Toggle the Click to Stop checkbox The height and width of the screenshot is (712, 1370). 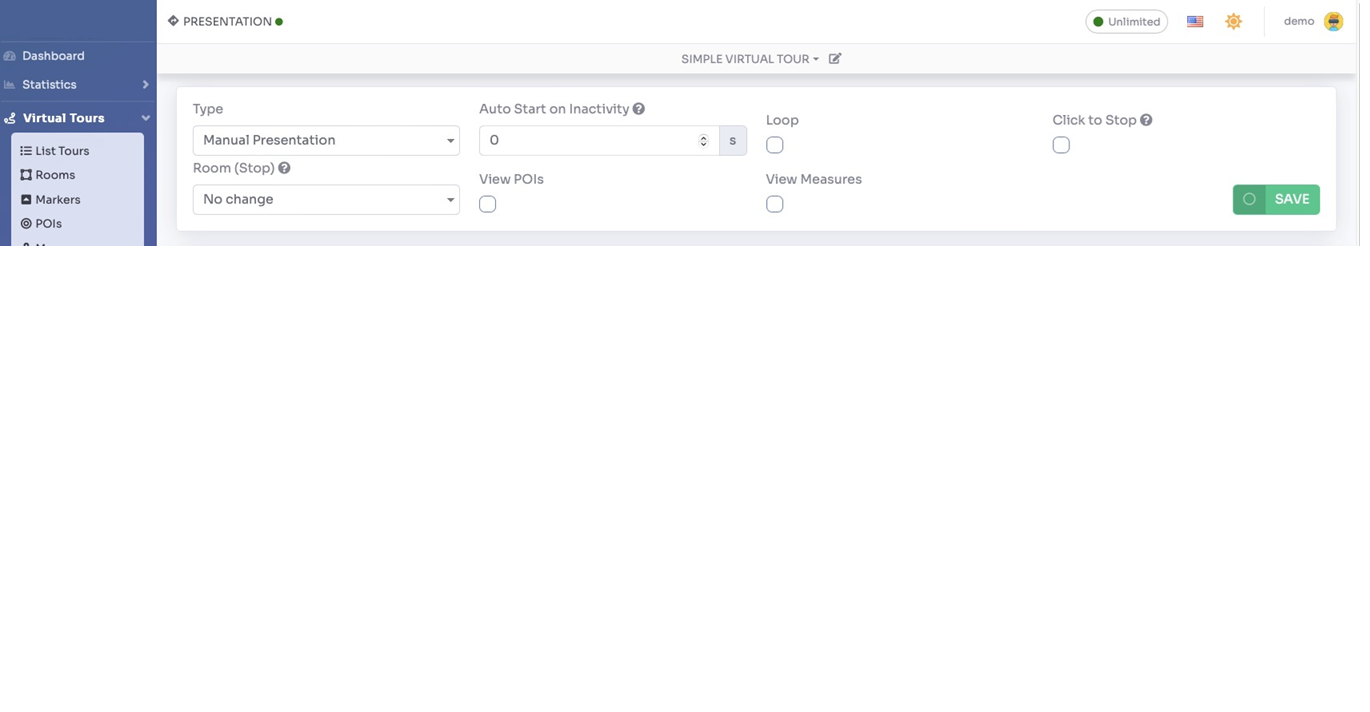pyautogui.click(x=1061, y=145)
